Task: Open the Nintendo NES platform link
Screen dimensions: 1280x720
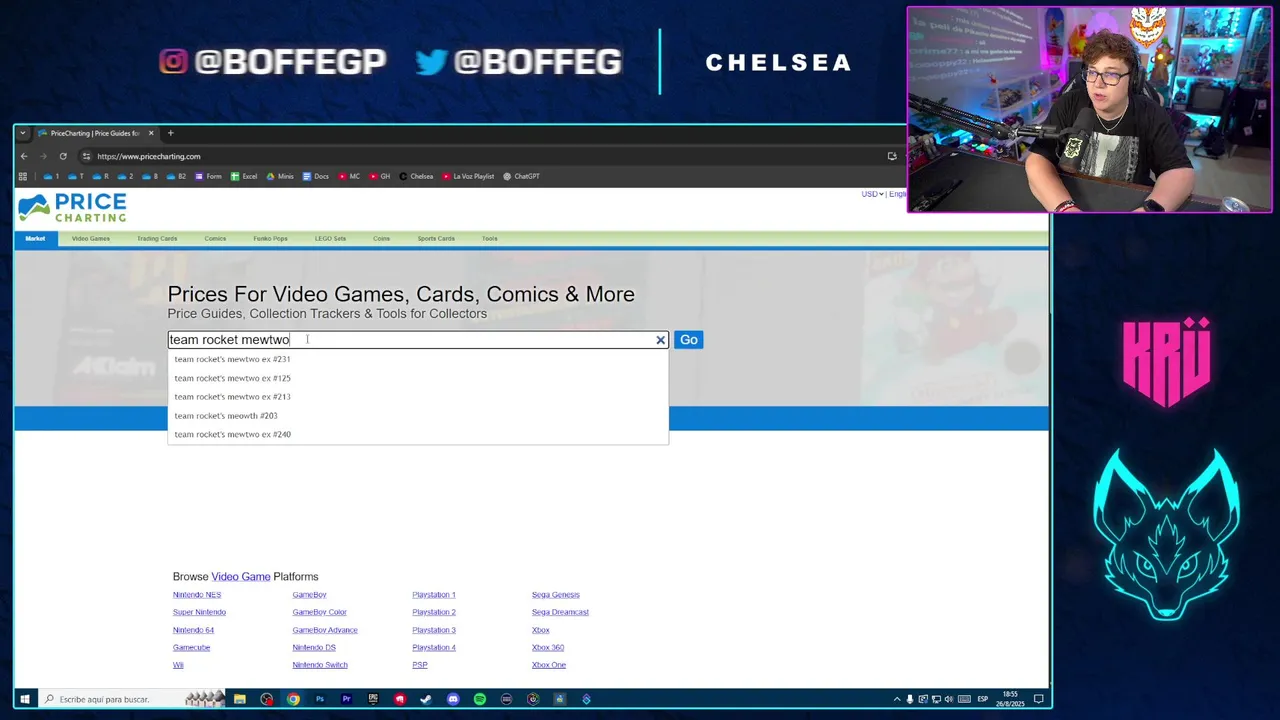Action: (197, 595)
